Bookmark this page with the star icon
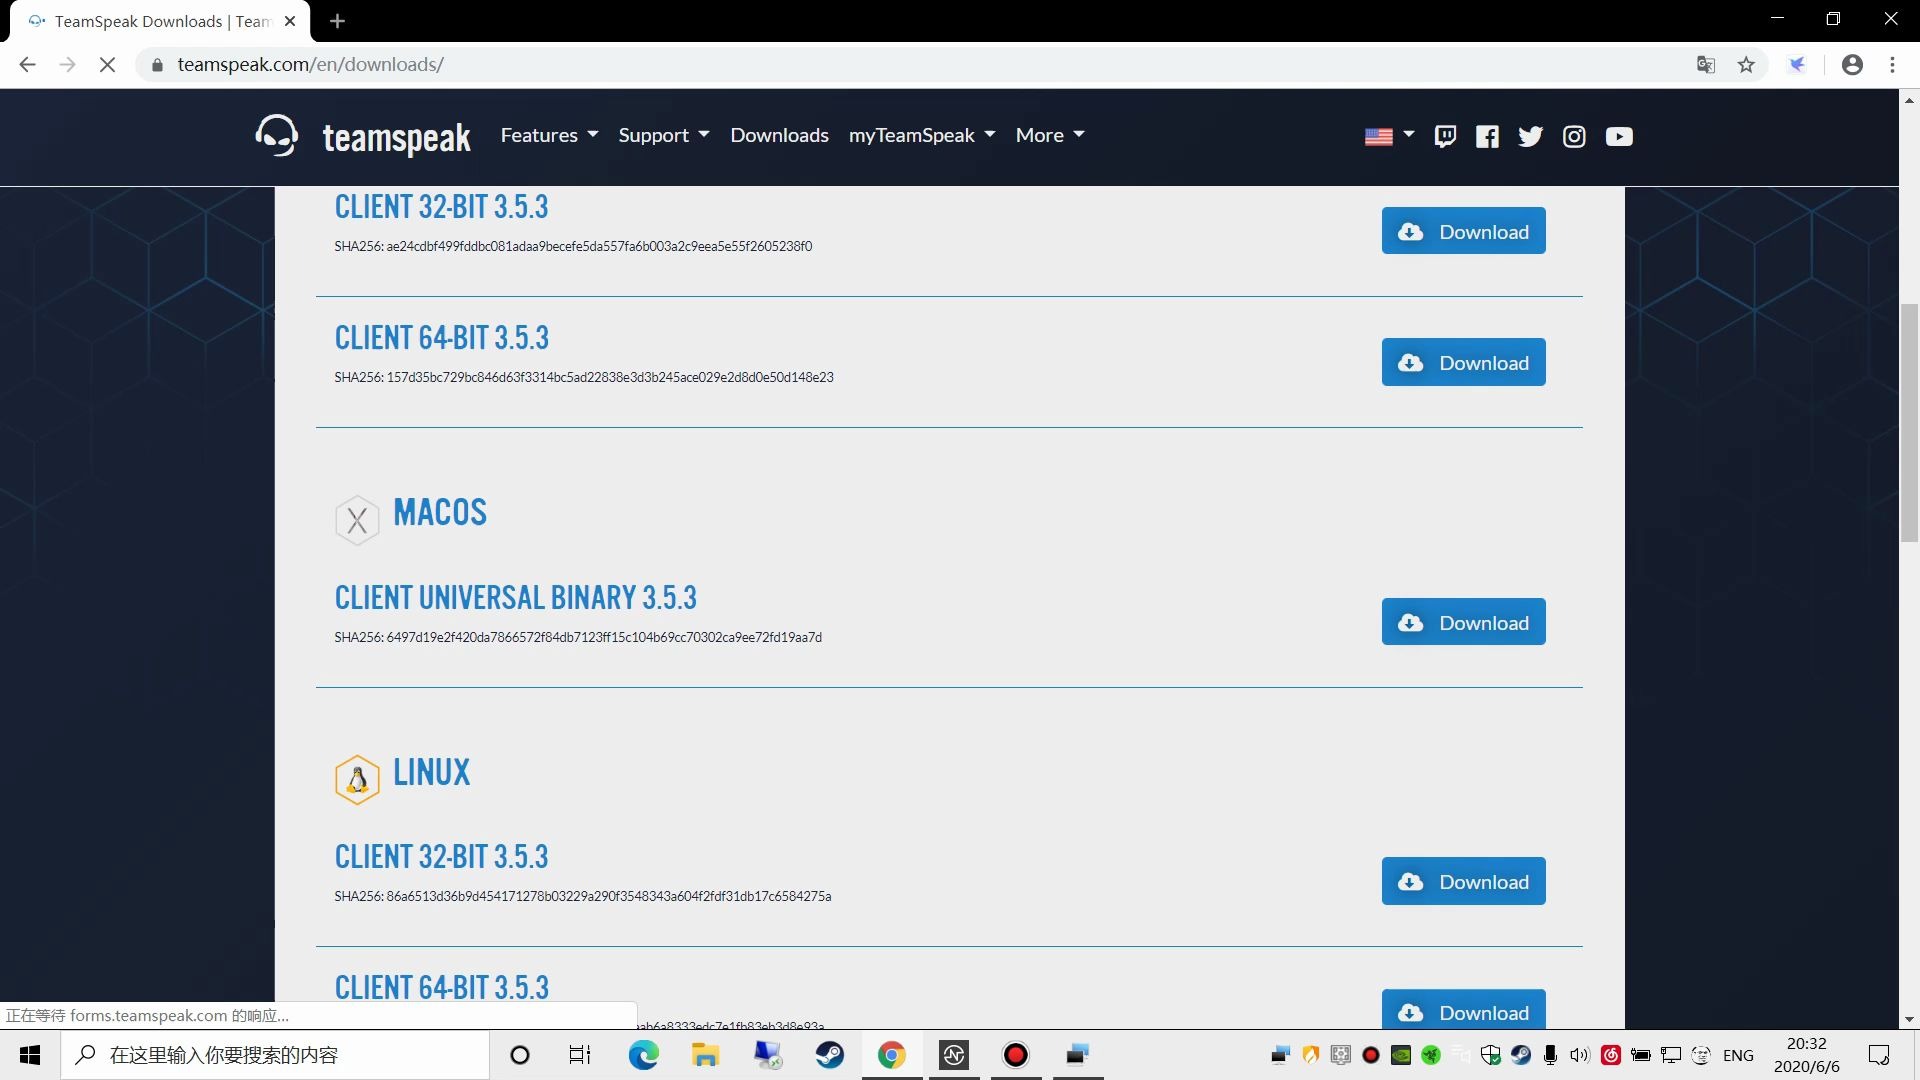1920x1080 pixels. pyautogui.click(x=1746, y=64)
